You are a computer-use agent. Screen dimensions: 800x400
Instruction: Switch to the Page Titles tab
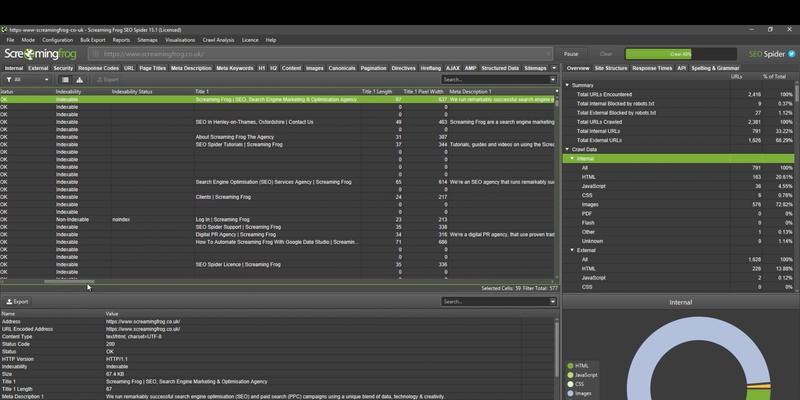pos(153,68)
